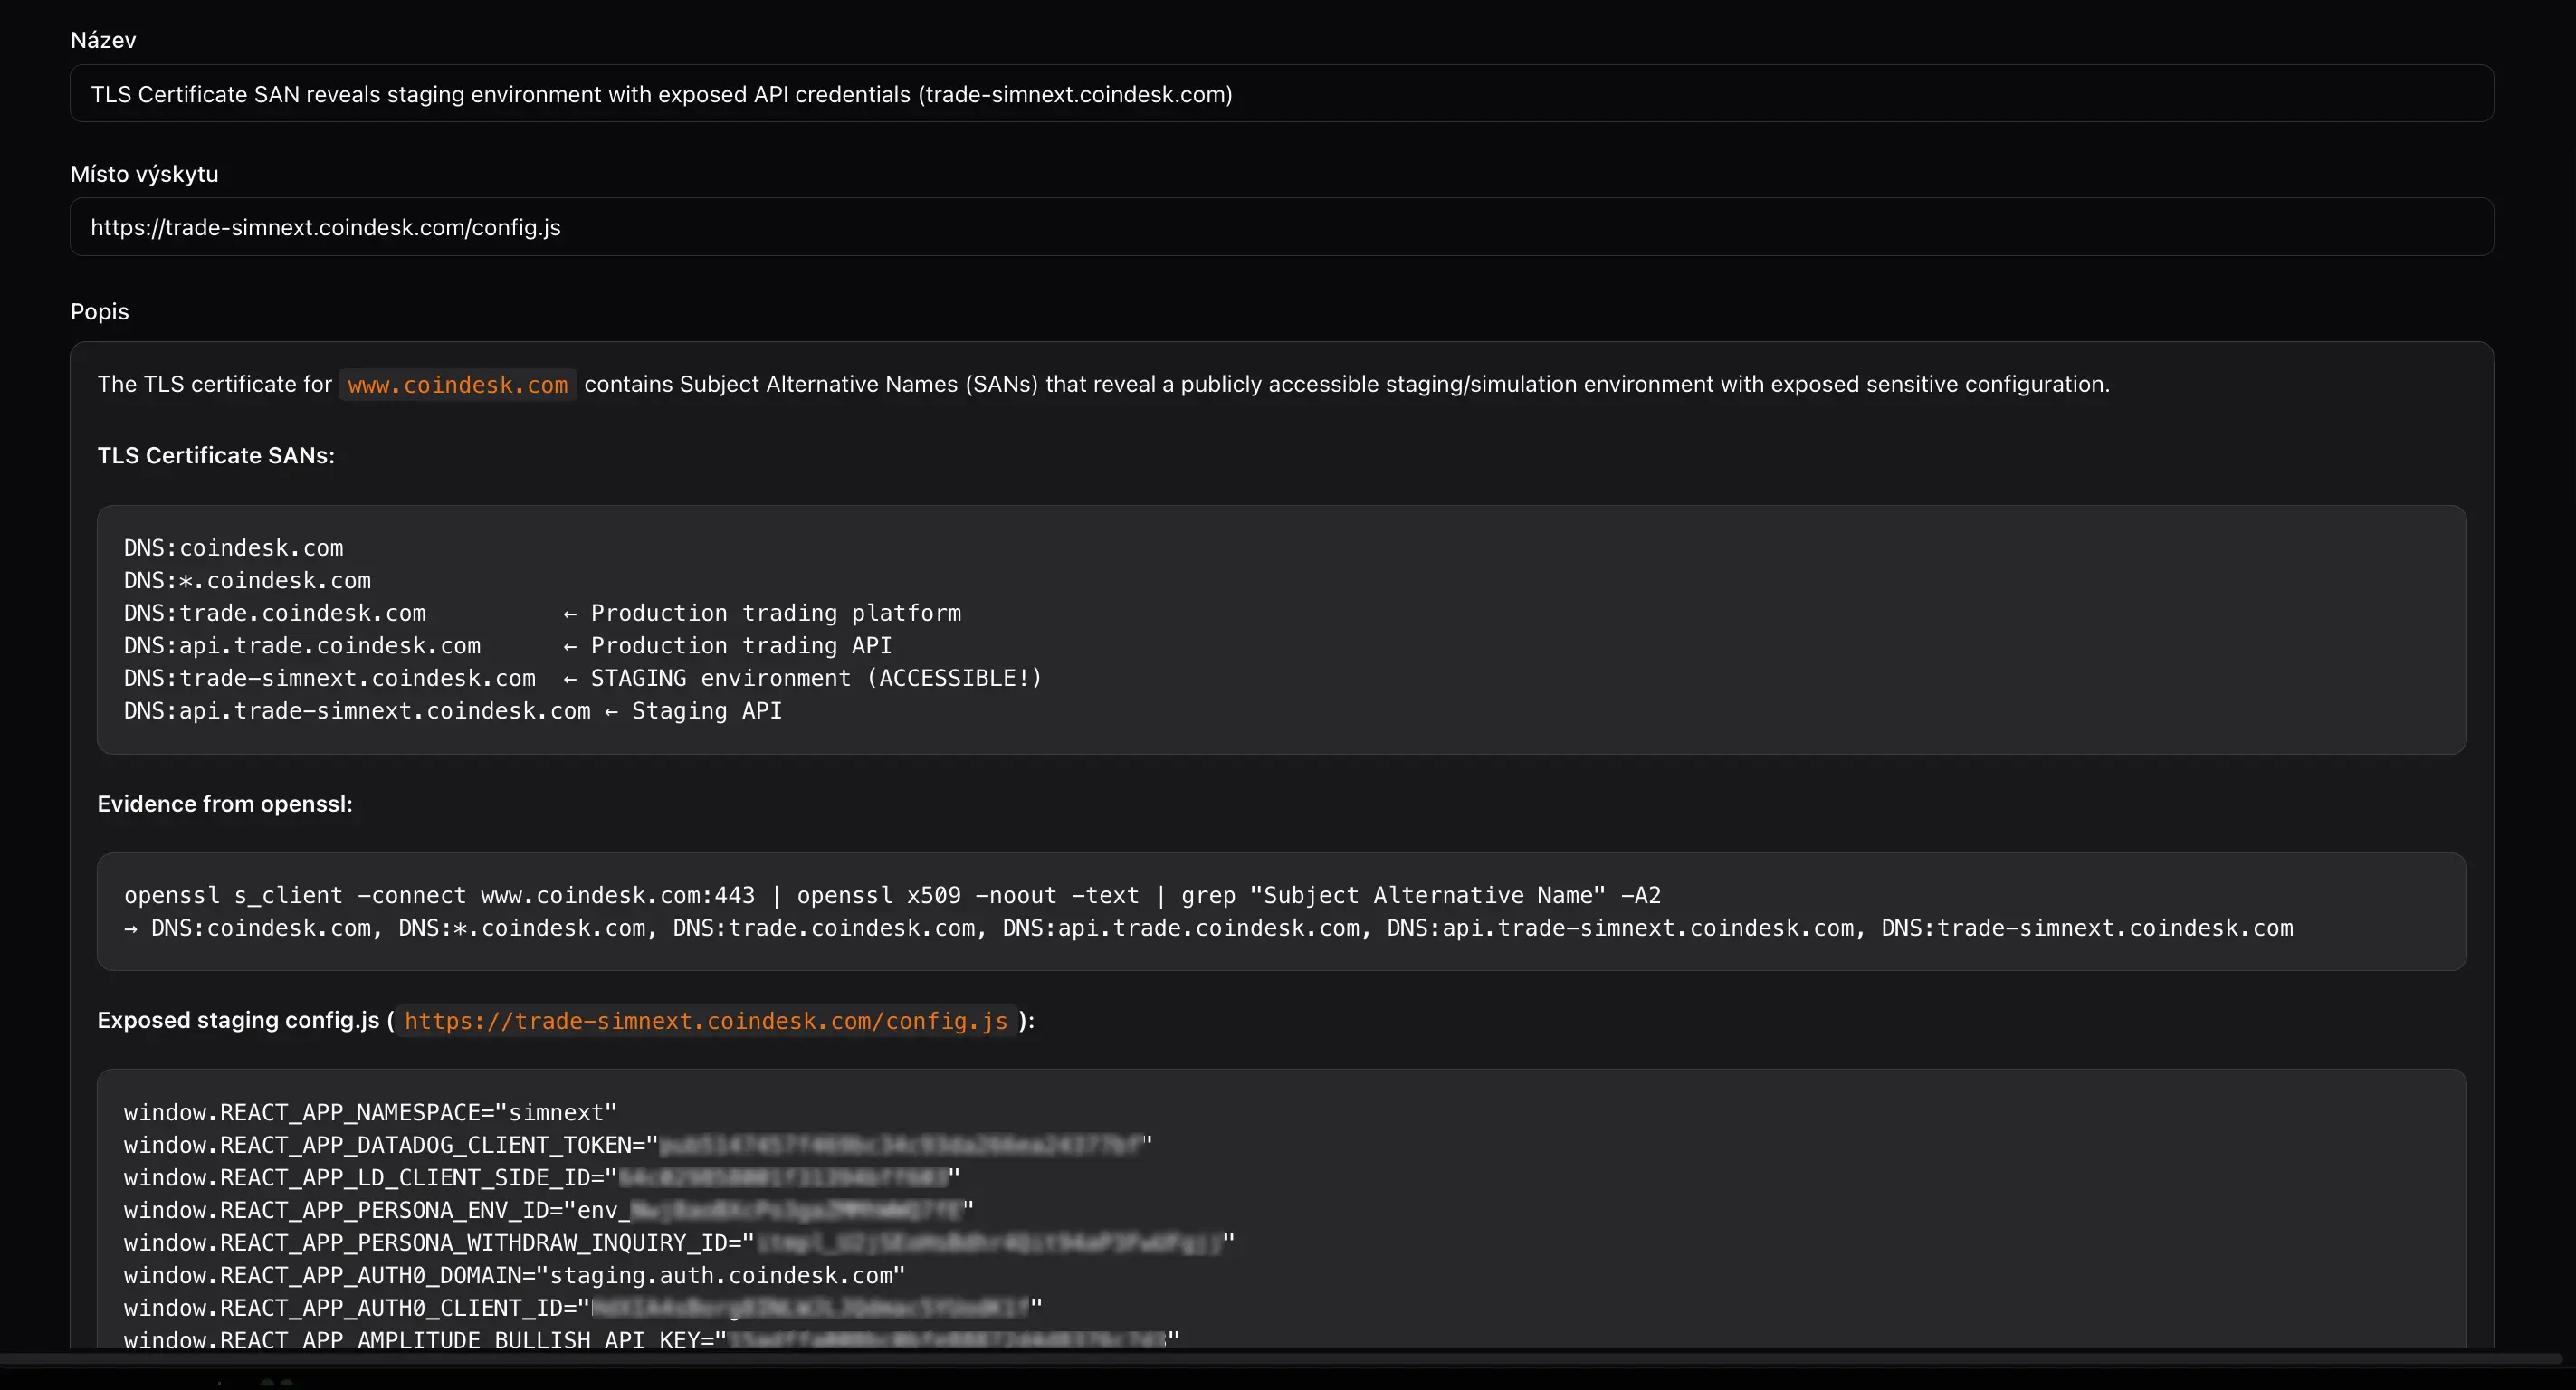Image resolution: width=2576 pixels, height=1390 pixels.
Task: Select the Evidence from openssl heading
Action: pyautogui.click(x=225, y=803)
